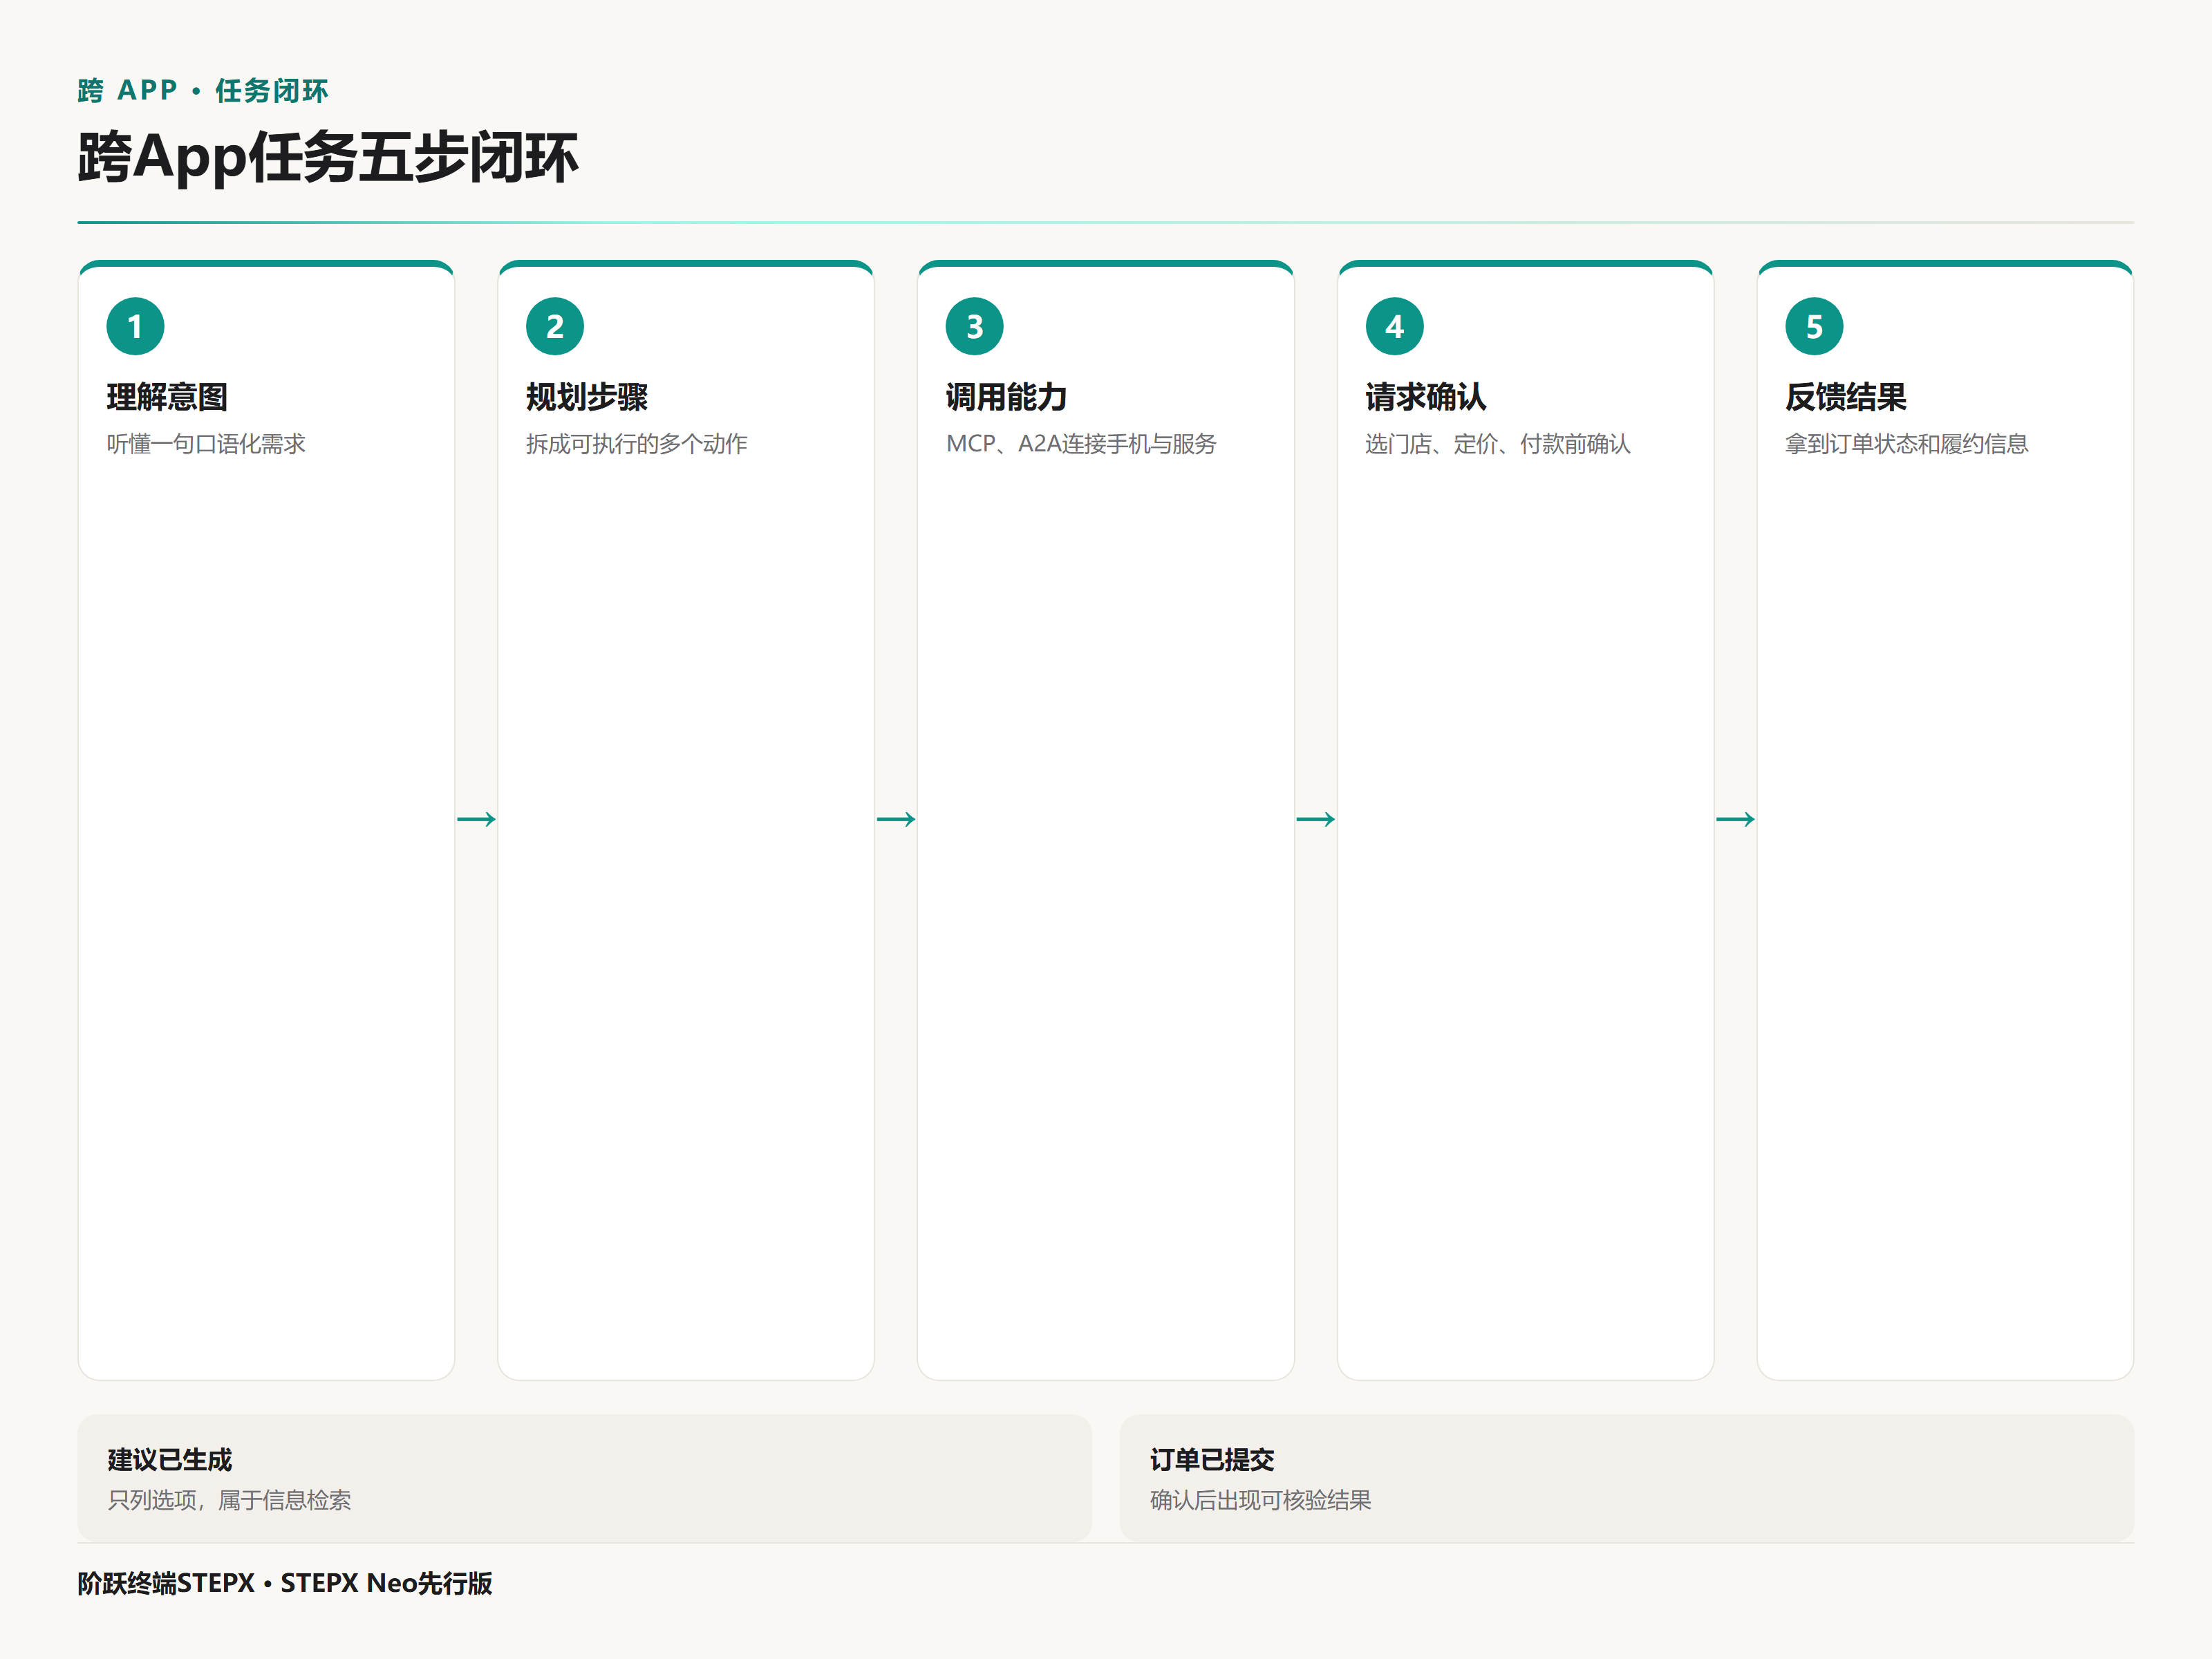Screen dimensions: 2212x1659
Task: Select the 请求确认 card heading
Action: (x=1426, y=397)
